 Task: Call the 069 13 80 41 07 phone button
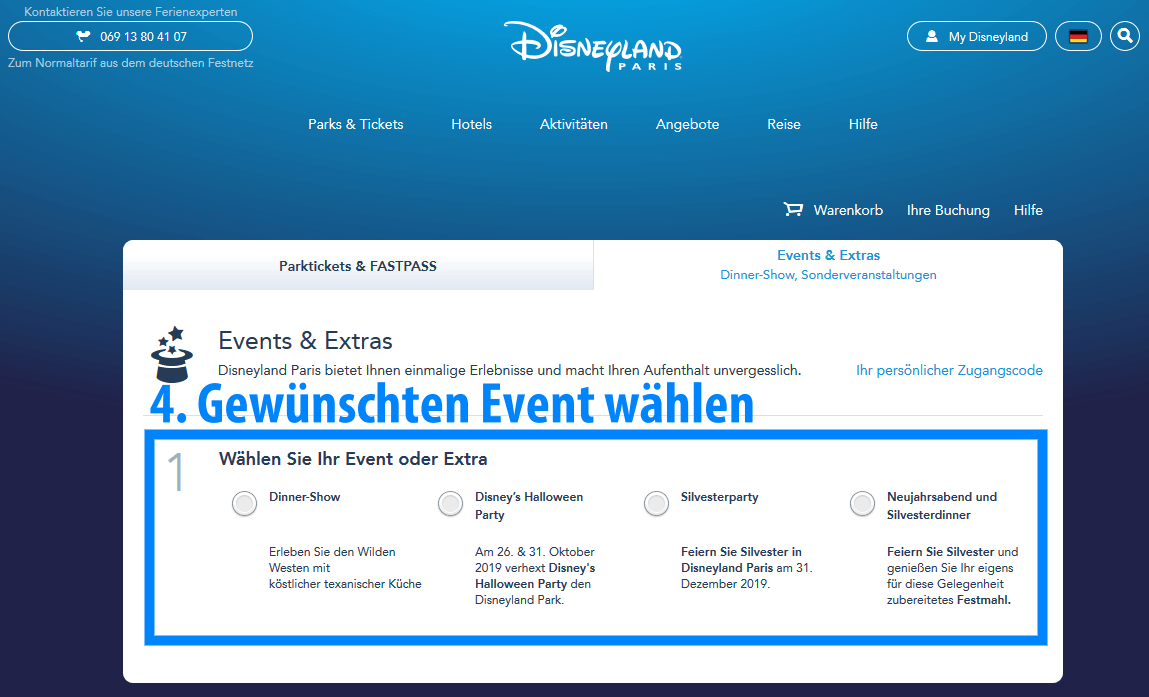pyautogui.click(x=130, y=36)
